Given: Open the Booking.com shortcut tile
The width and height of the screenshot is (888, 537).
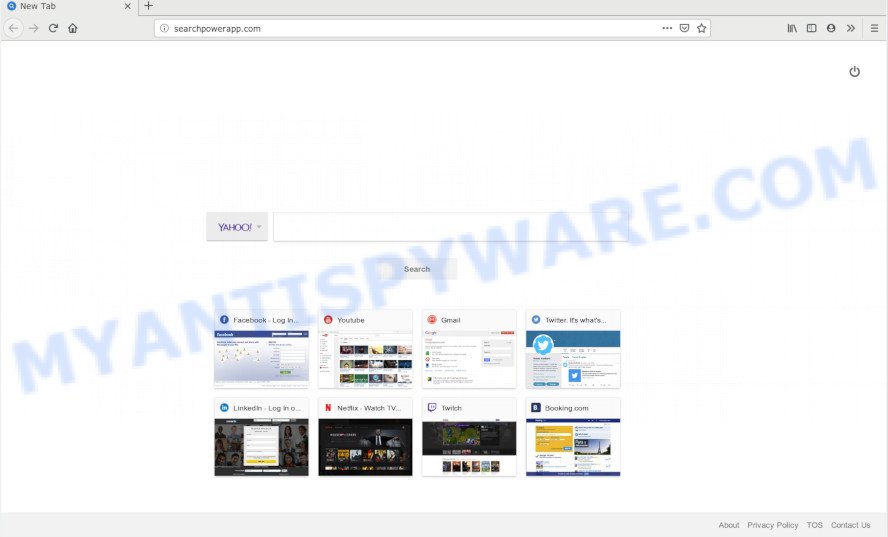Looking at the screenshot, I should 573,437.
